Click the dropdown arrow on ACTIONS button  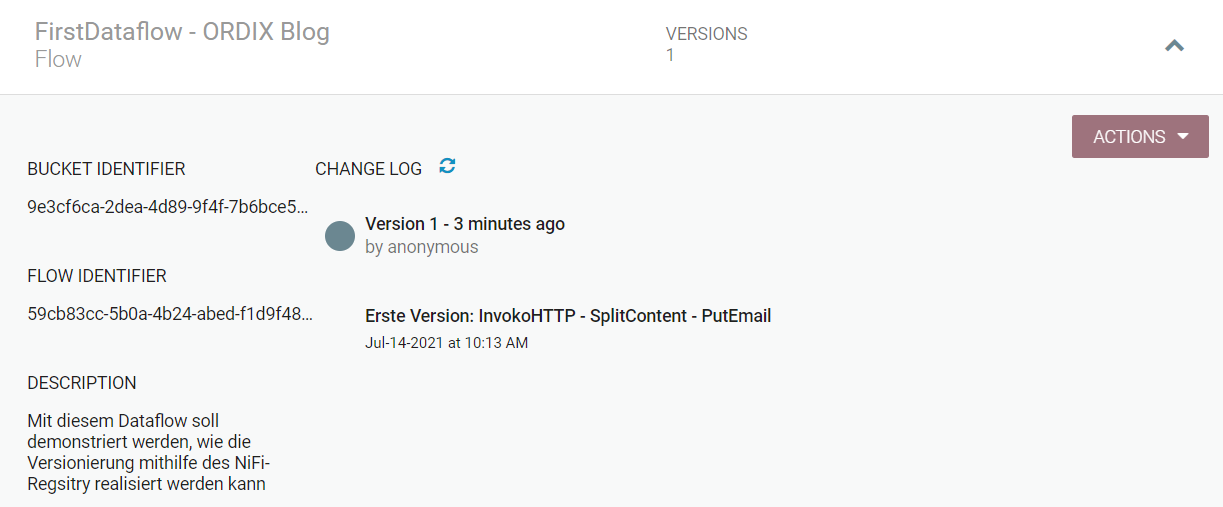point(1183,137)
